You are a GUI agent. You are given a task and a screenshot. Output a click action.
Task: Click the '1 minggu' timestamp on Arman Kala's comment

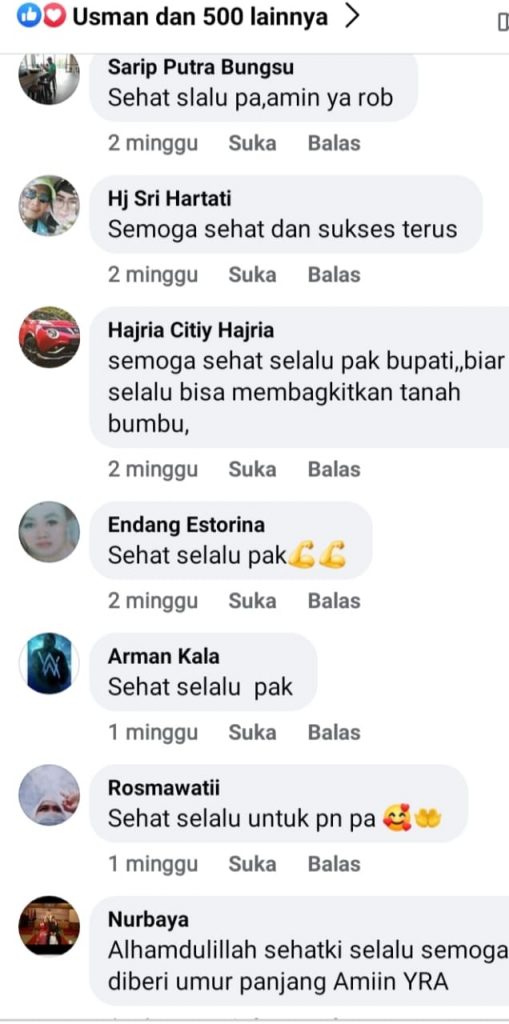[x=153, y=733]
